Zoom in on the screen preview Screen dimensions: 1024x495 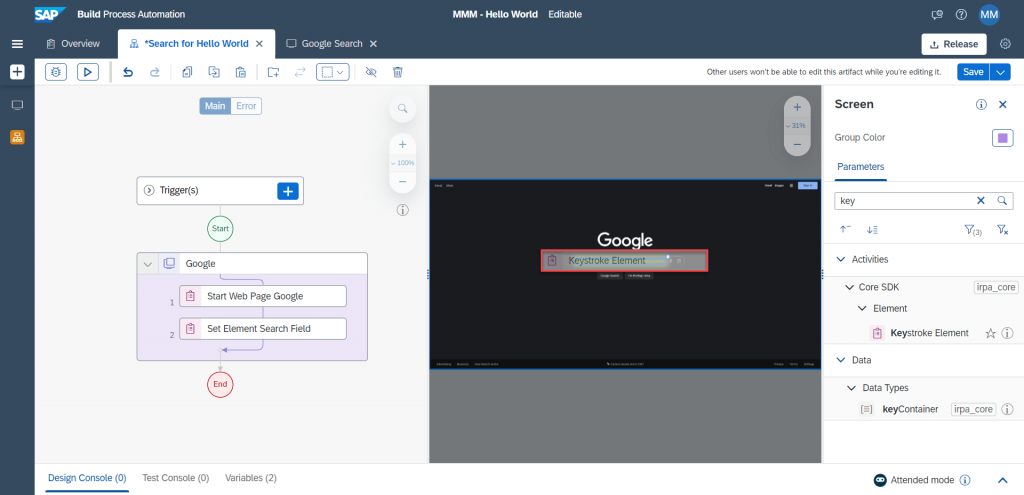click(797, 108)
